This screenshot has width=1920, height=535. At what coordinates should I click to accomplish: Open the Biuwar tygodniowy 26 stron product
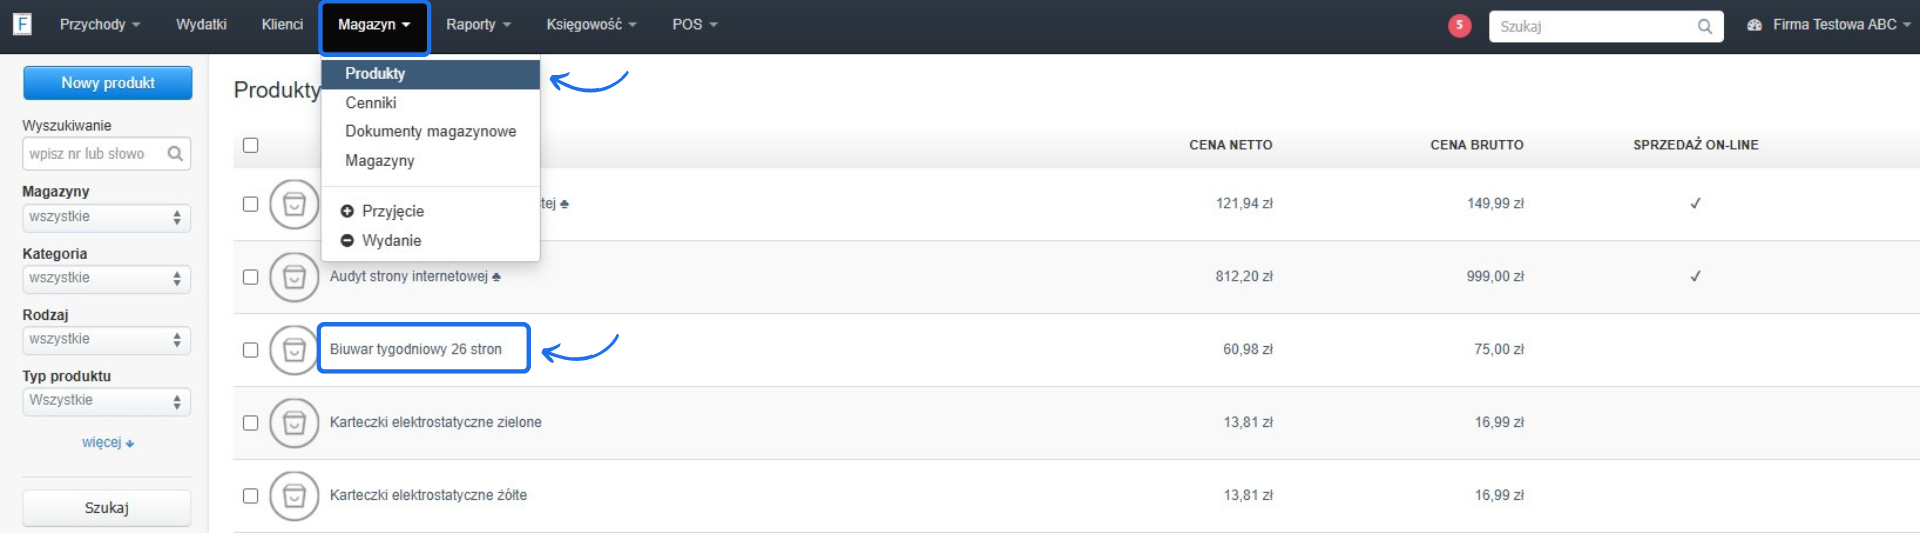click(416, 349)
